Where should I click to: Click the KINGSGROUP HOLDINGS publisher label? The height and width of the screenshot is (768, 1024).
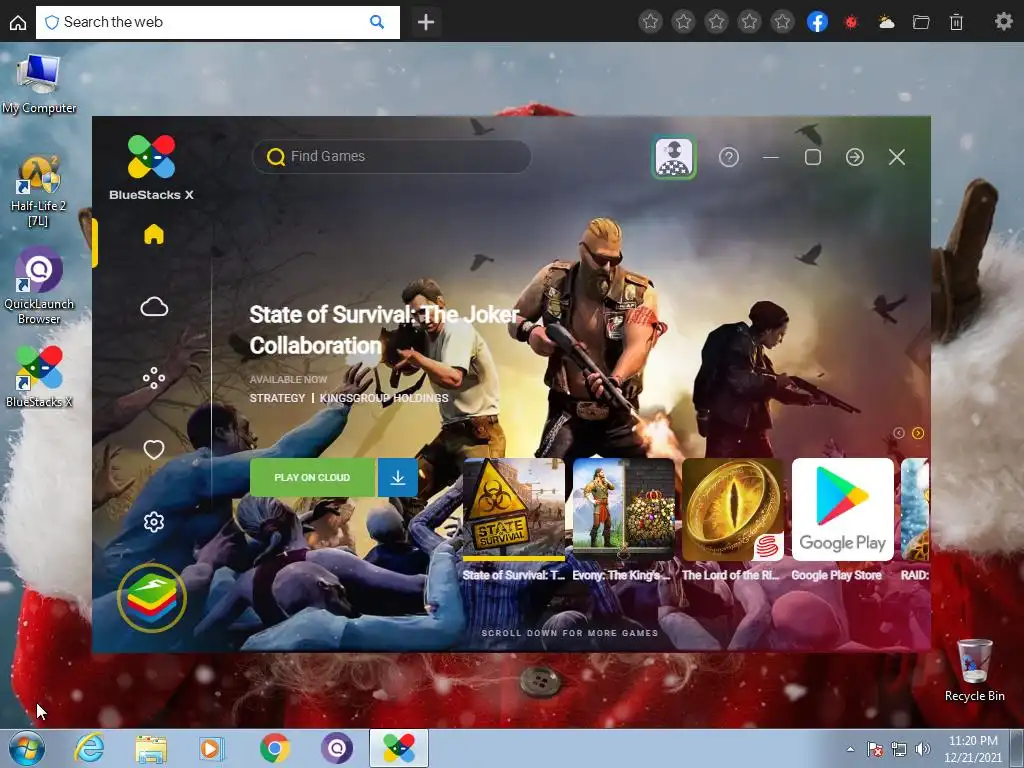coord(384,398)
